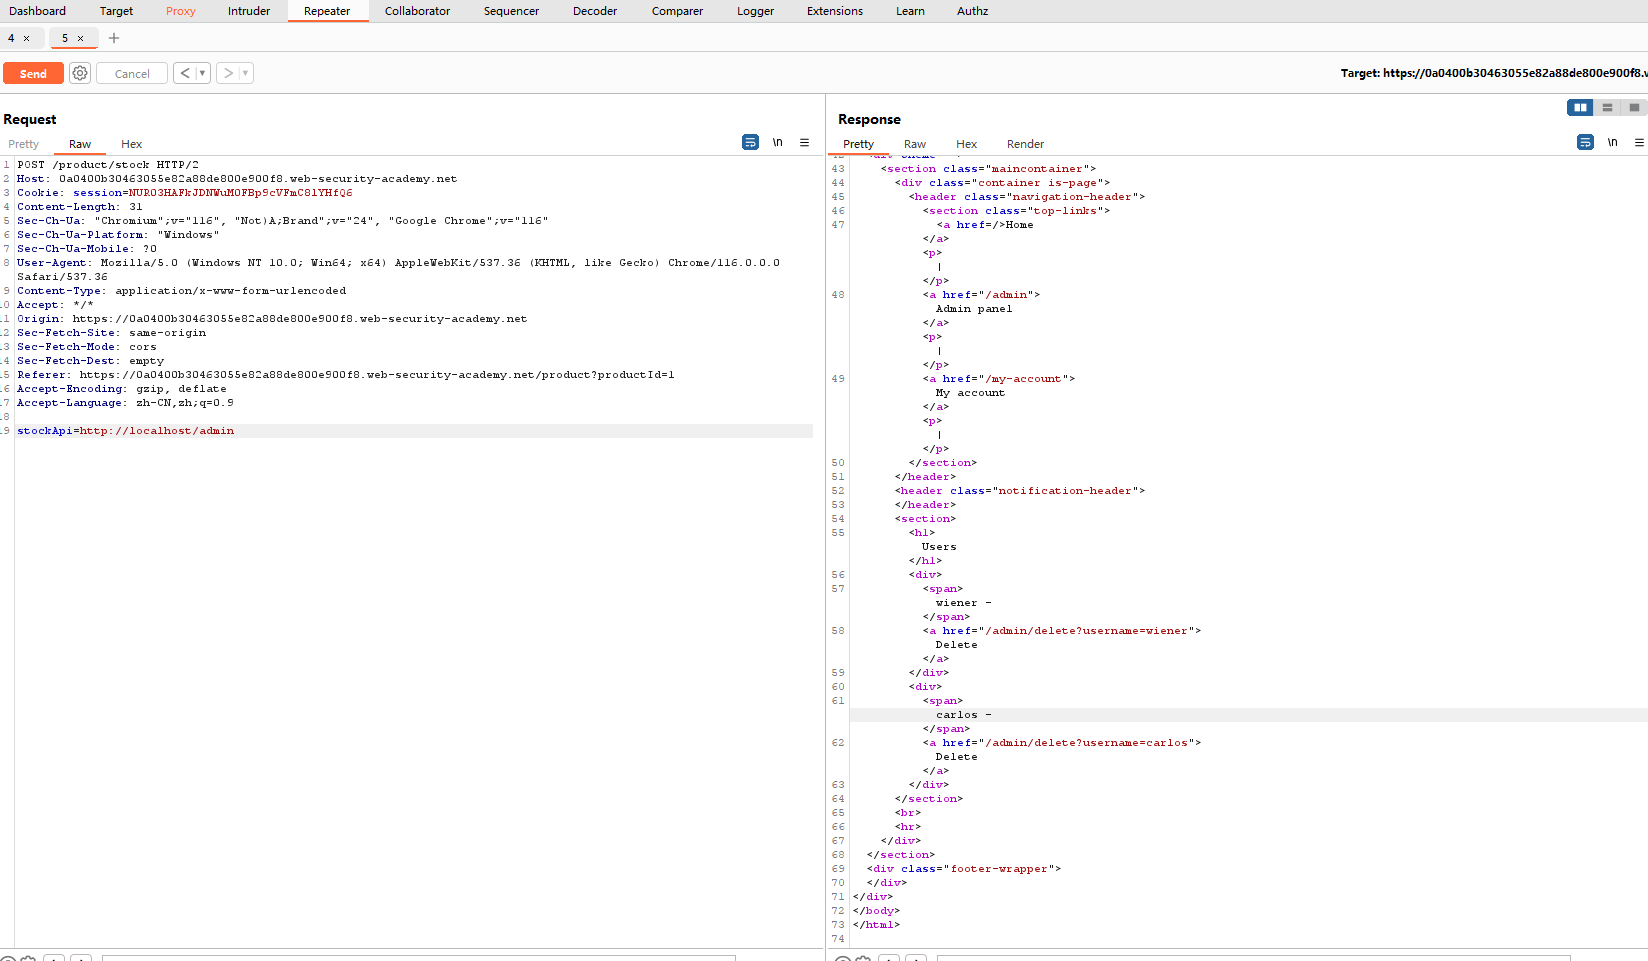Click the Cookie session header line
The width and height of the screenshot is (1648, 961).
(185, 193)
